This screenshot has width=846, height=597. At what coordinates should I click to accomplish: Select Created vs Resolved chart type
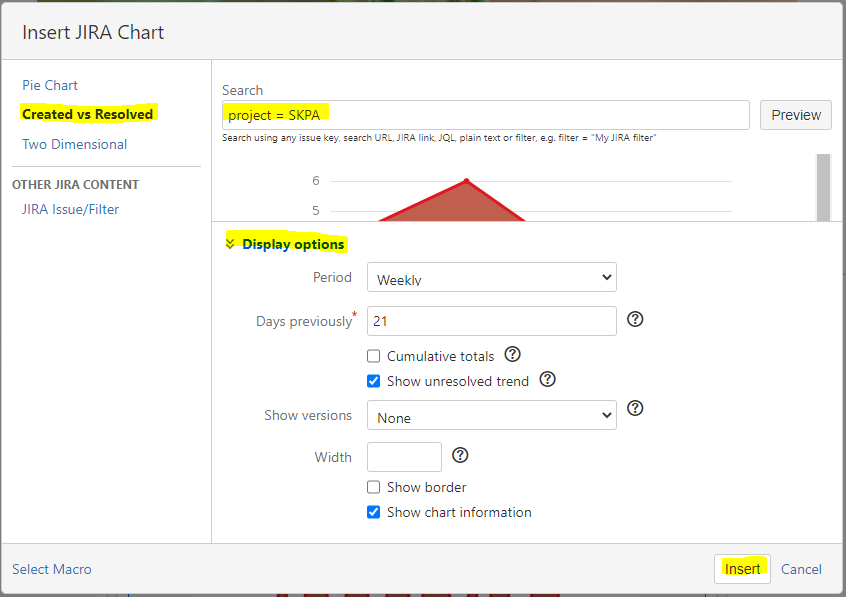coord(87,114)
